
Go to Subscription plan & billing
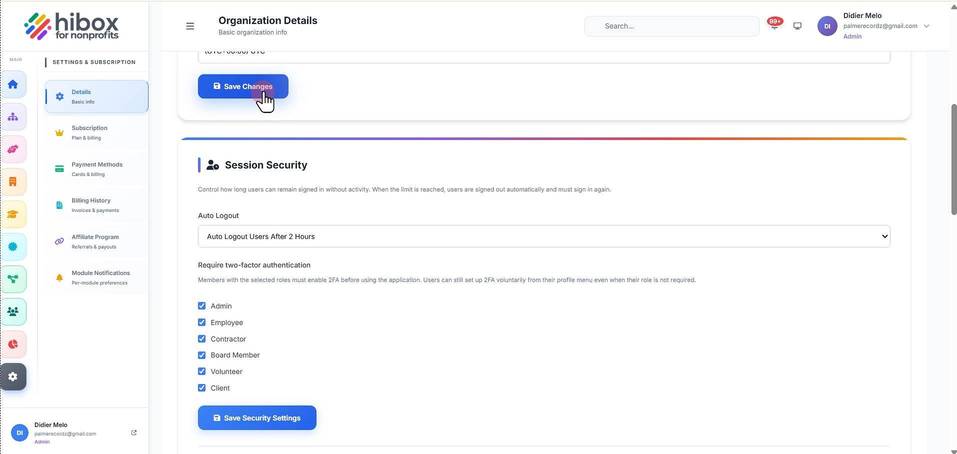coord(96,133)
